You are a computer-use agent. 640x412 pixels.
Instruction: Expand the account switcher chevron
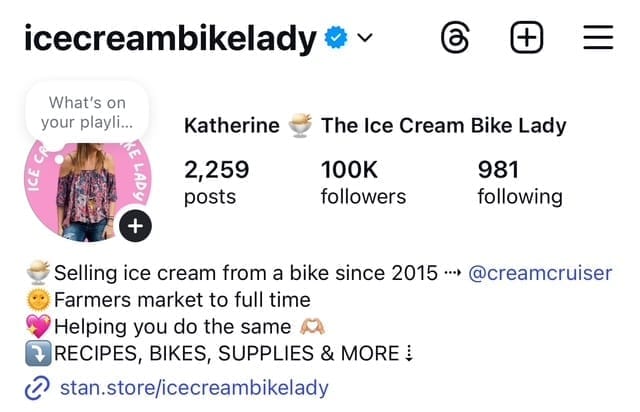(x=364, y=40)
